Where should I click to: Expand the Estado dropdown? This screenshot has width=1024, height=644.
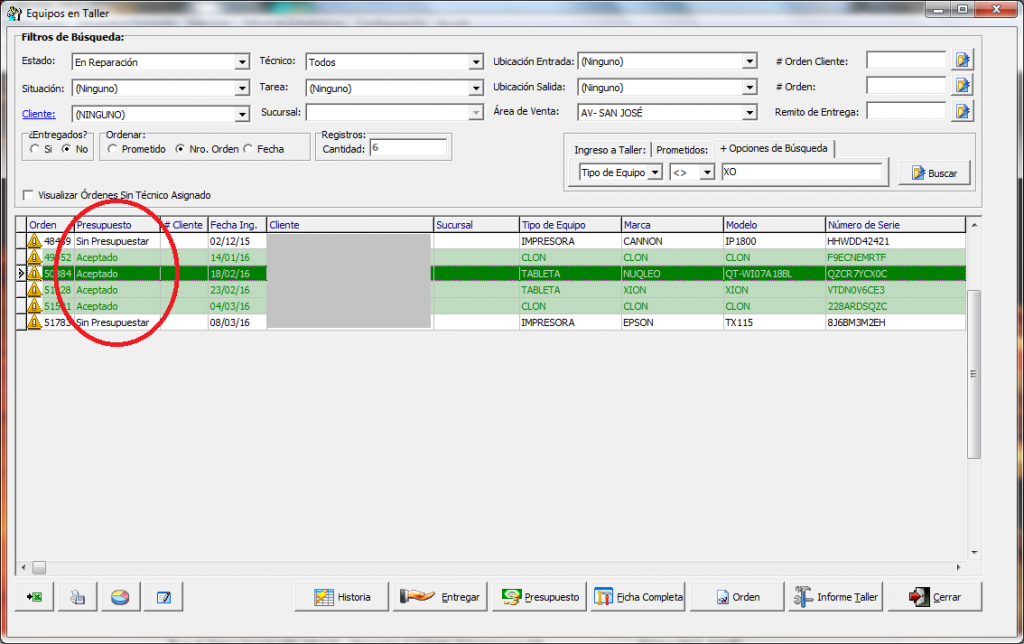coord(241,62)
